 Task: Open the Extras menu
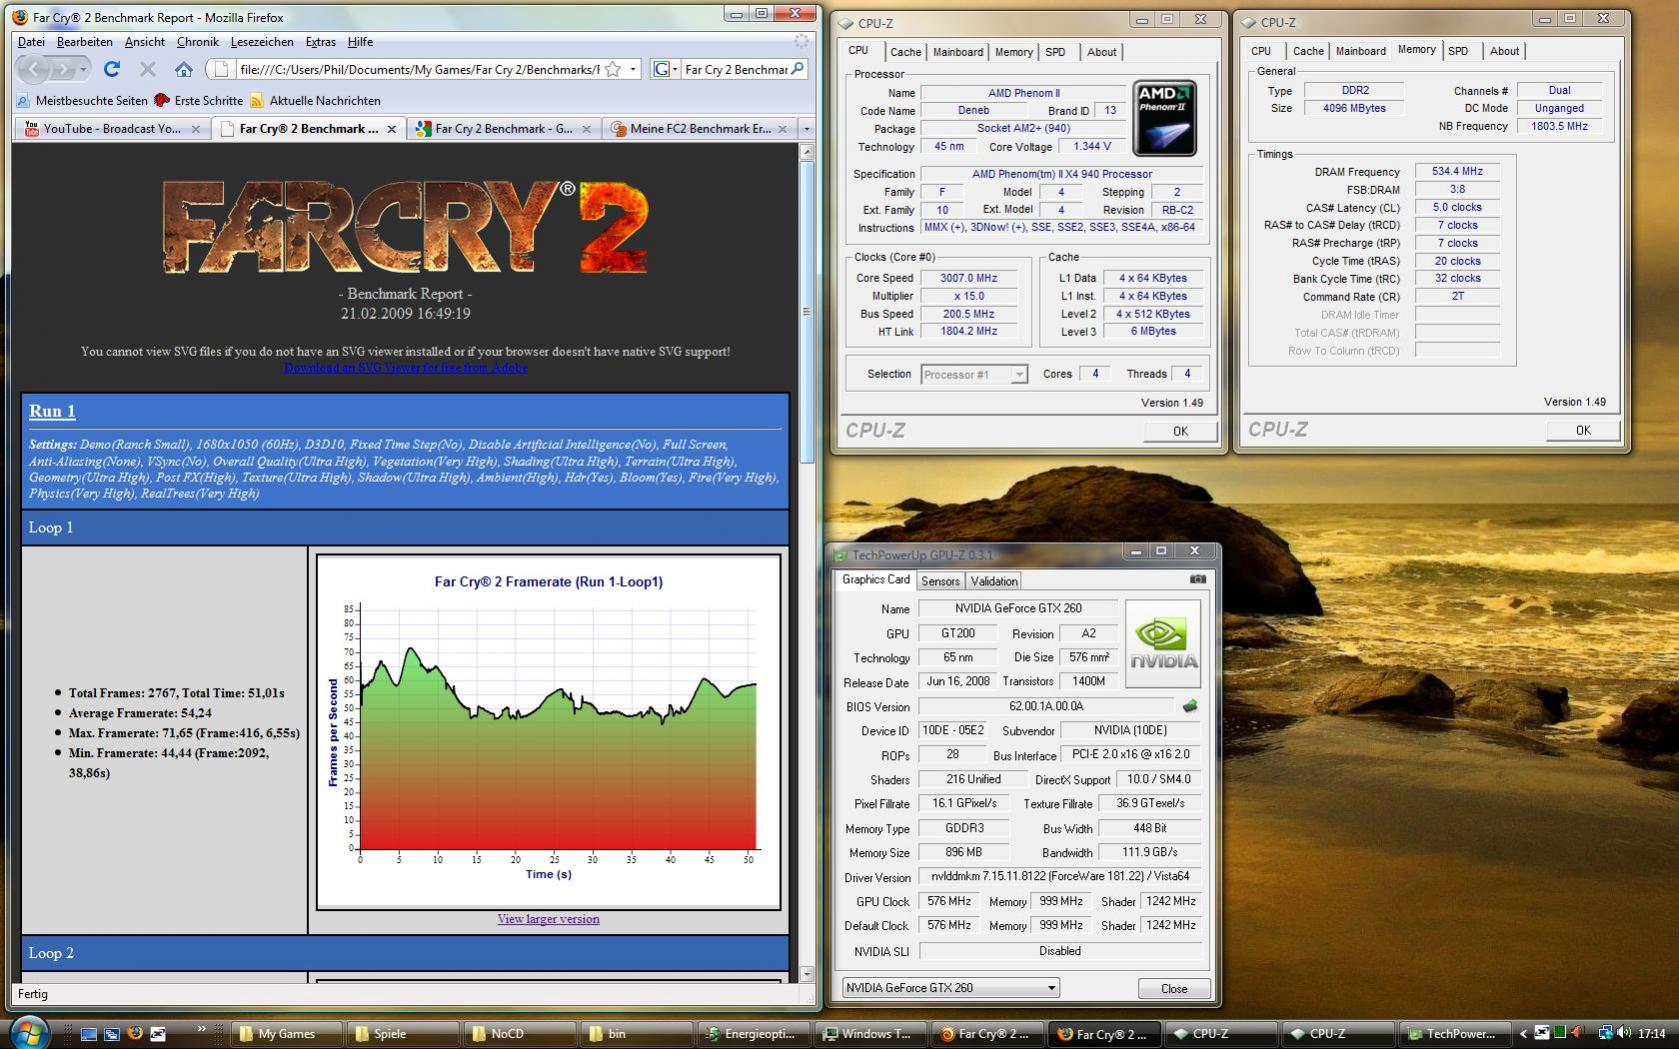pos(320,42)
